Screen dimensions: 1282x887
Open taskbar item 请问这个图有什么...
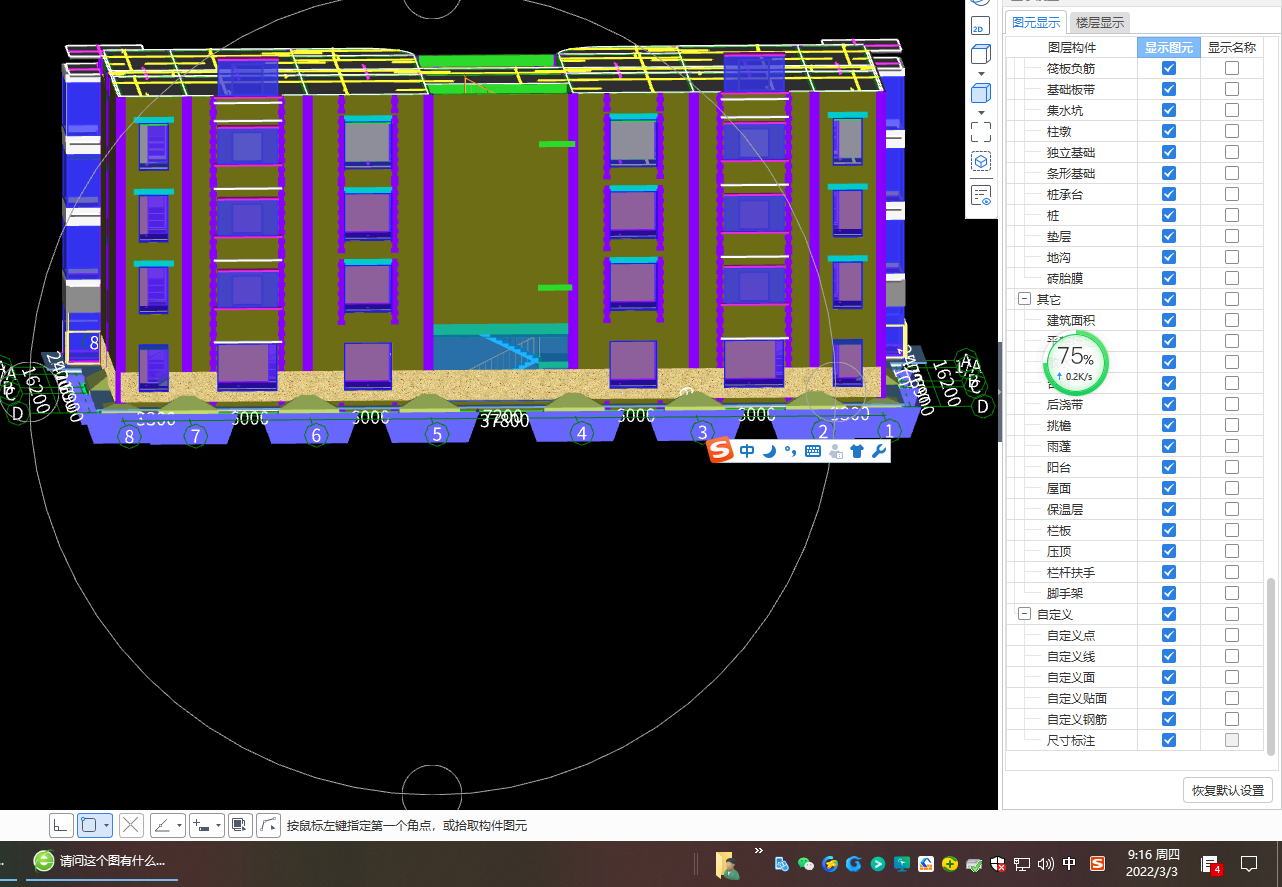point(102,860)
